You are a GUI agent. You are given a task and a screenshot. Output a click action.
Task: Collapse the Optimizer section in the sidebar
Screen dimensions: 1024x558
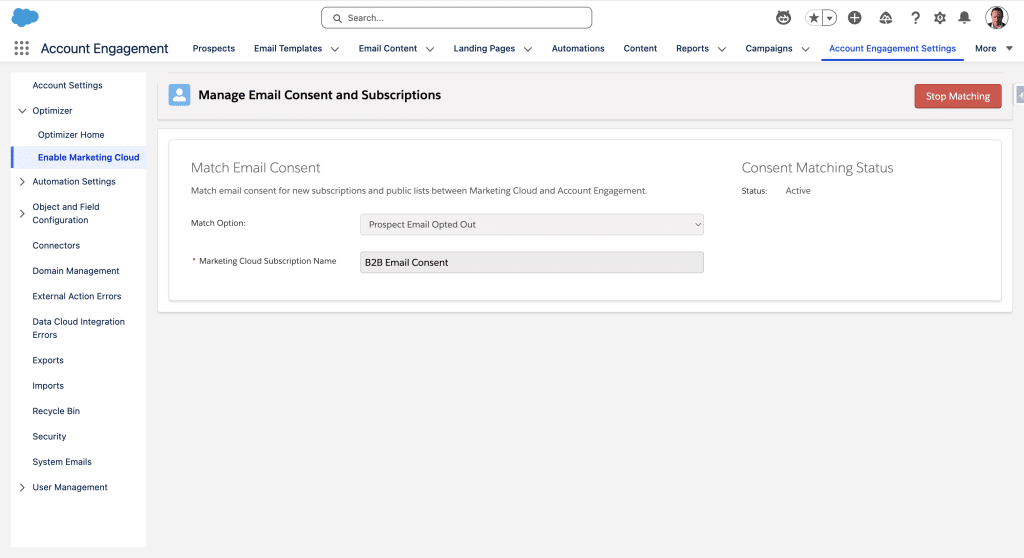click(23, 111)
